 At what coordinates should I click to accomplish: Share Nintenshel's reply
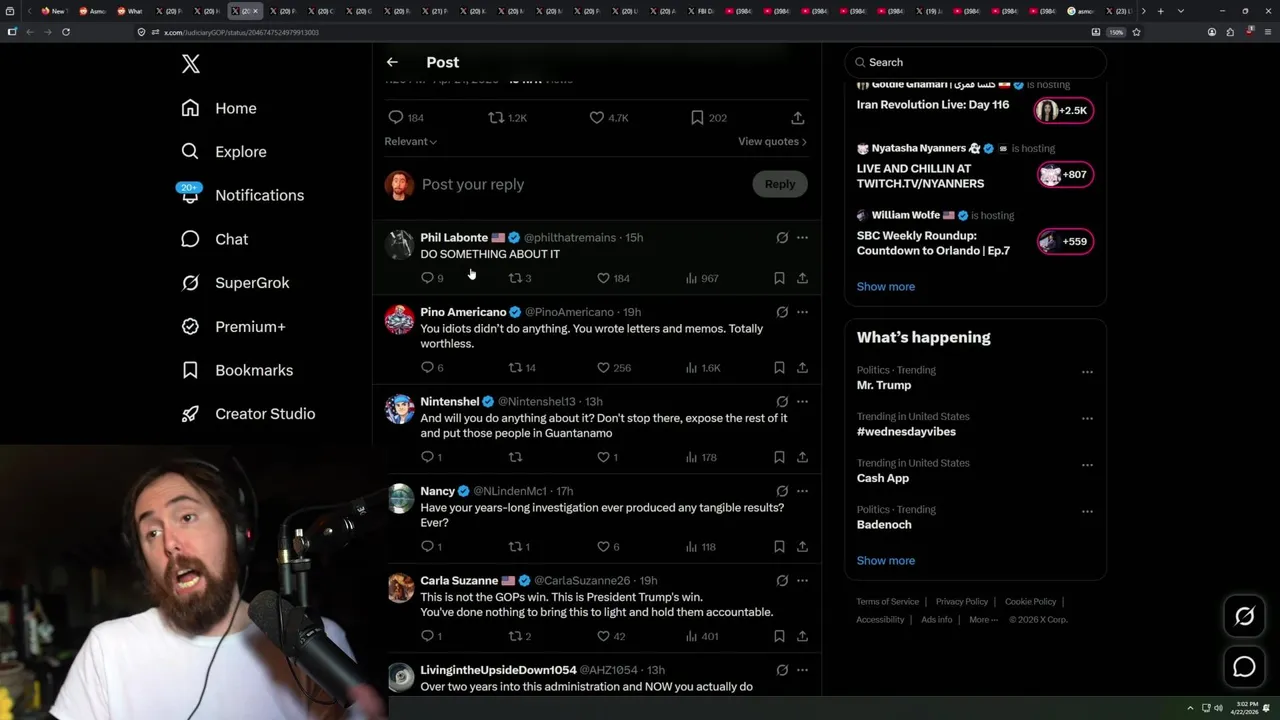[802, 457]
